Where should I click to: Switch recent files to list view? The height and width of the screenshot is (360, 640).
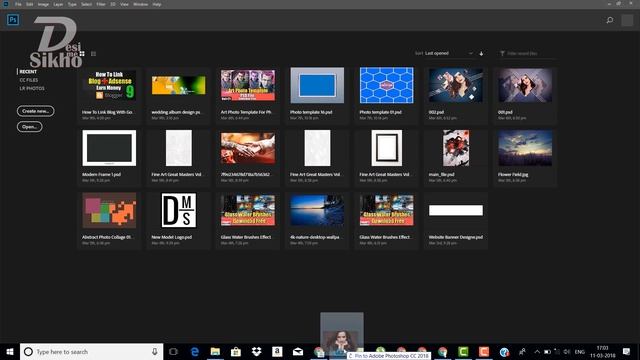click(93, 53)
